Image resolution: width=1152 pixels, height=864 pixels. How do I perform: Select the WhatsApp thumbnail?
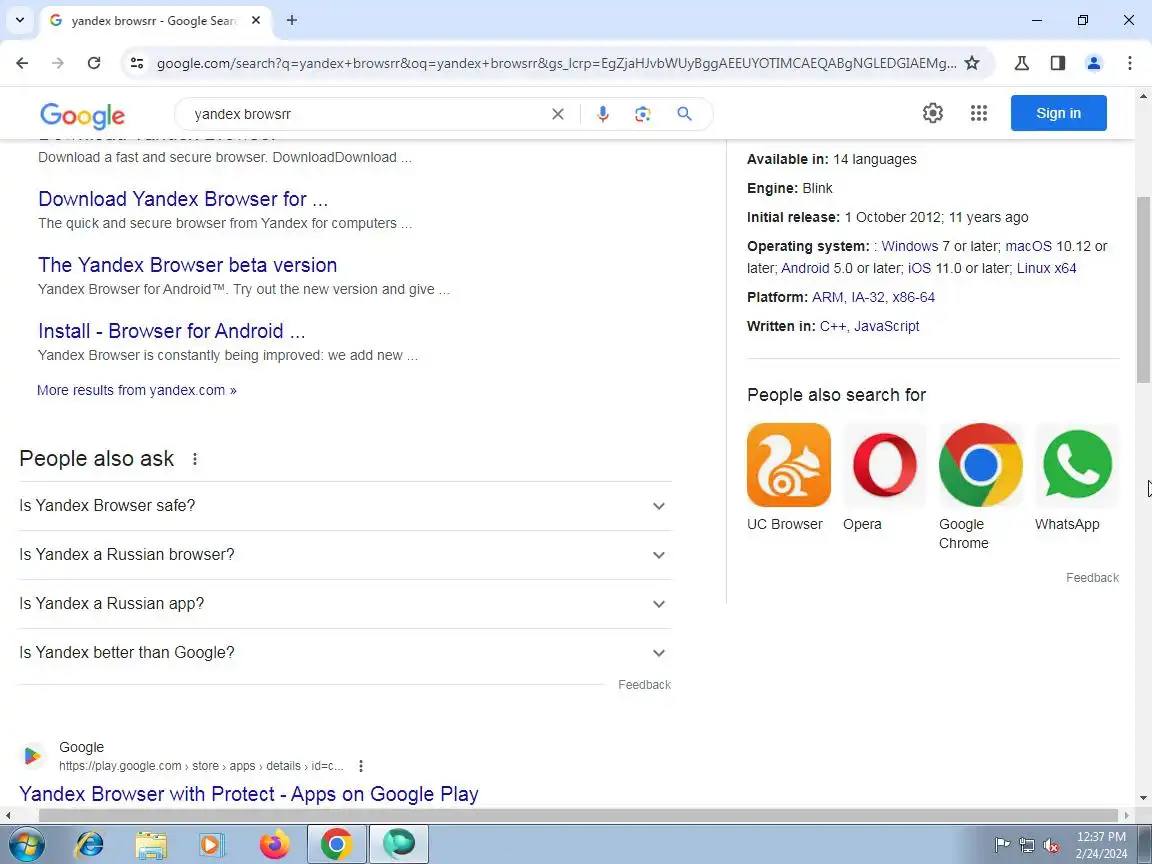coord(1076,465)
